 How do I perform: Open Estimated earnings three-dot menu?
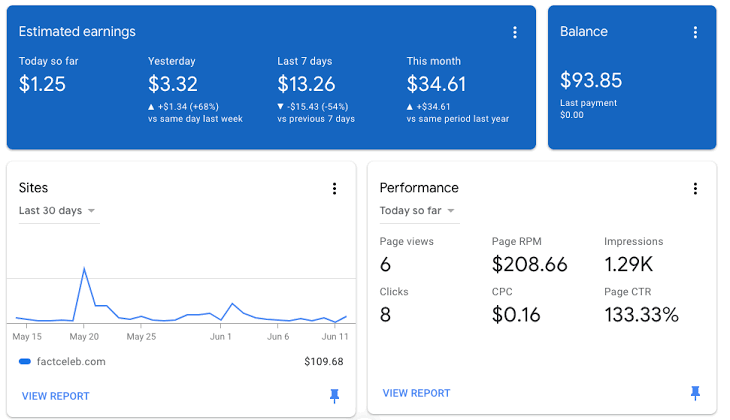(515, 32)
